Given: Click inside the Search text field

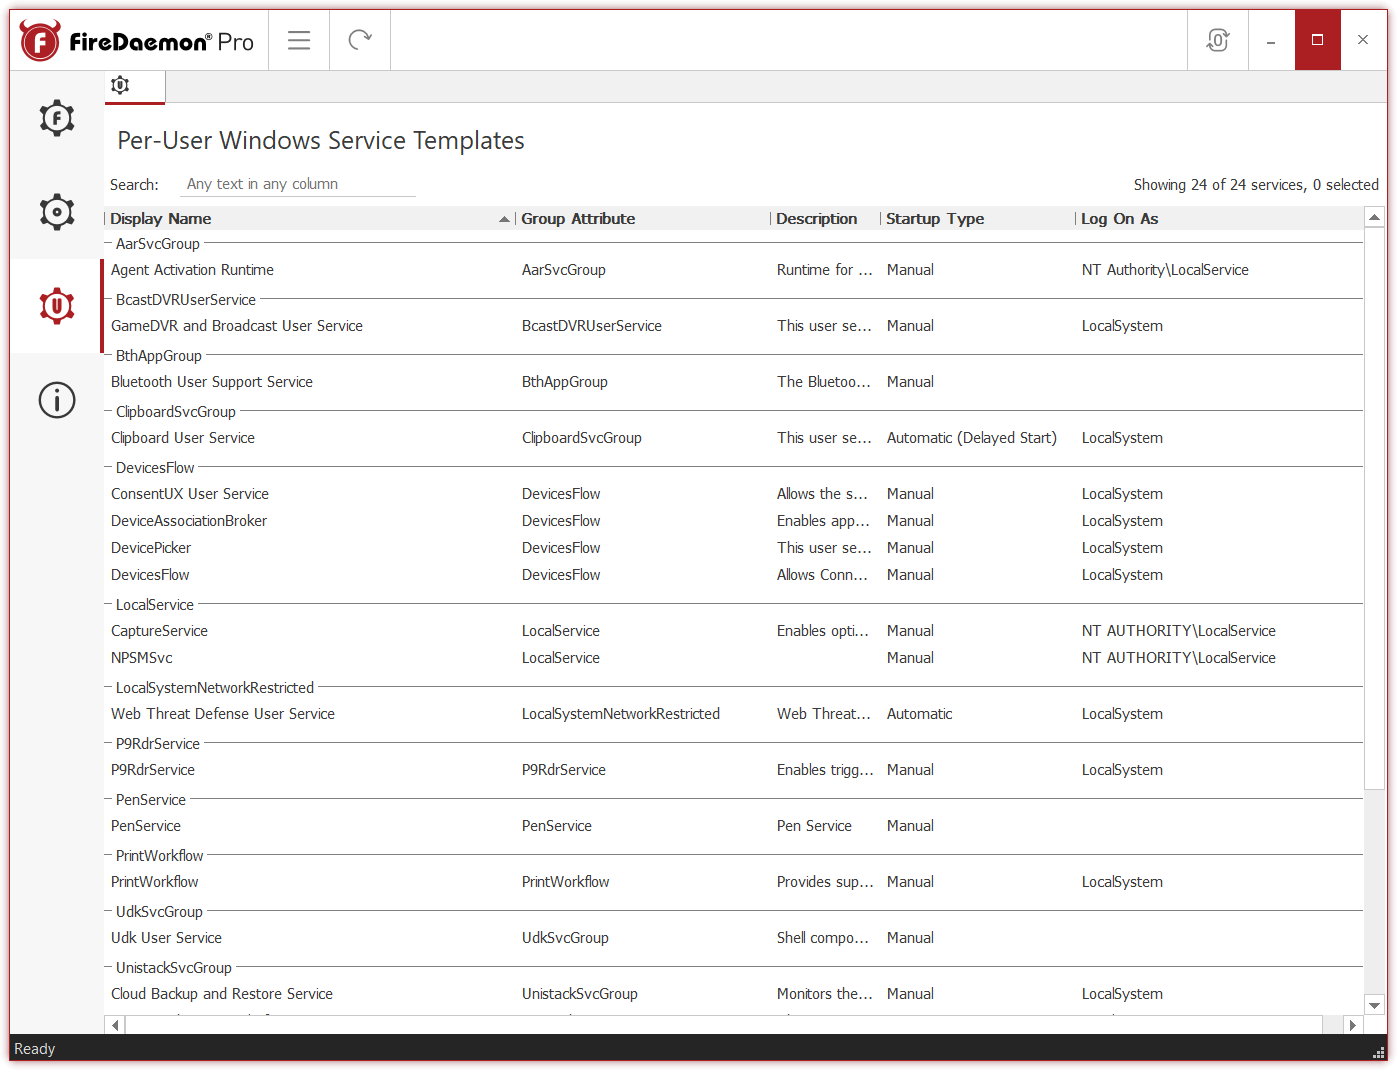Looking at the screenshot, I should [x=297, y=183].
